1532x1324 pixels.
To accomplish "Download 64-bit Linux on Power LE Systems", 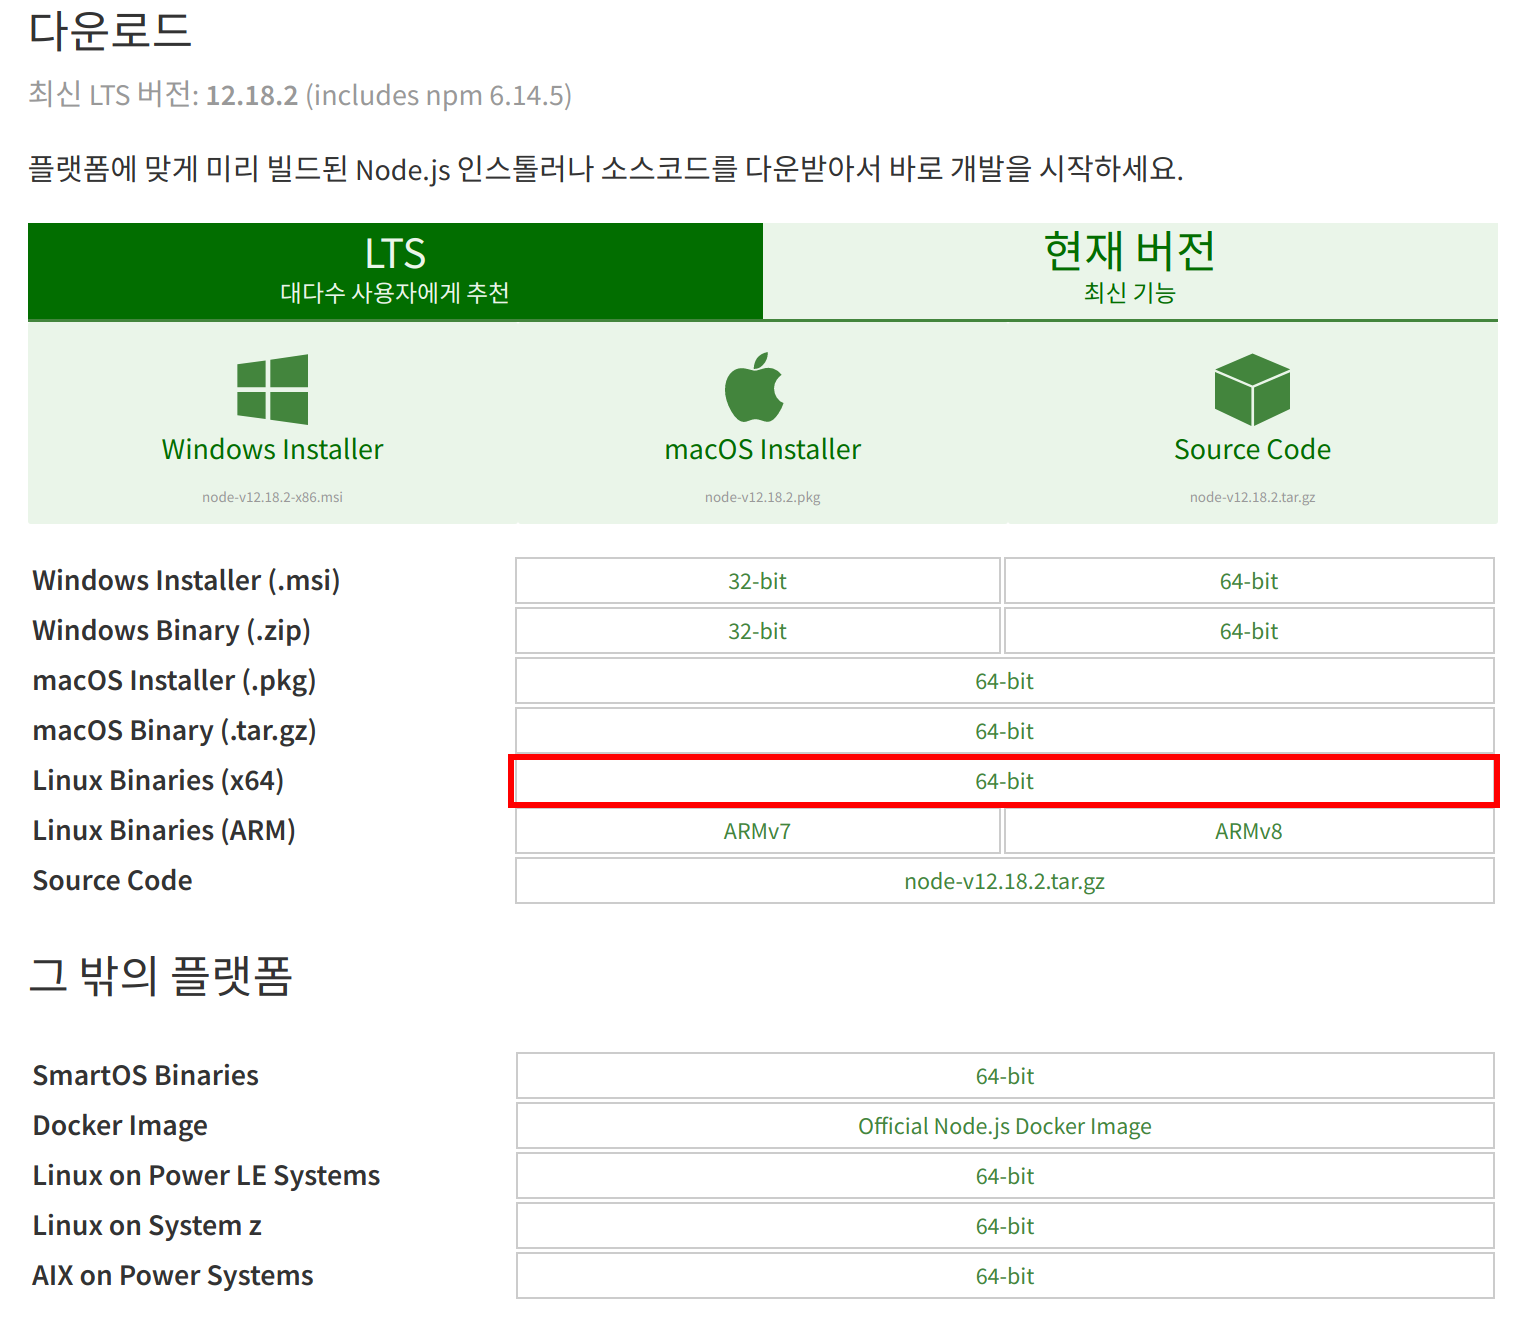I will point(1005,1176).
